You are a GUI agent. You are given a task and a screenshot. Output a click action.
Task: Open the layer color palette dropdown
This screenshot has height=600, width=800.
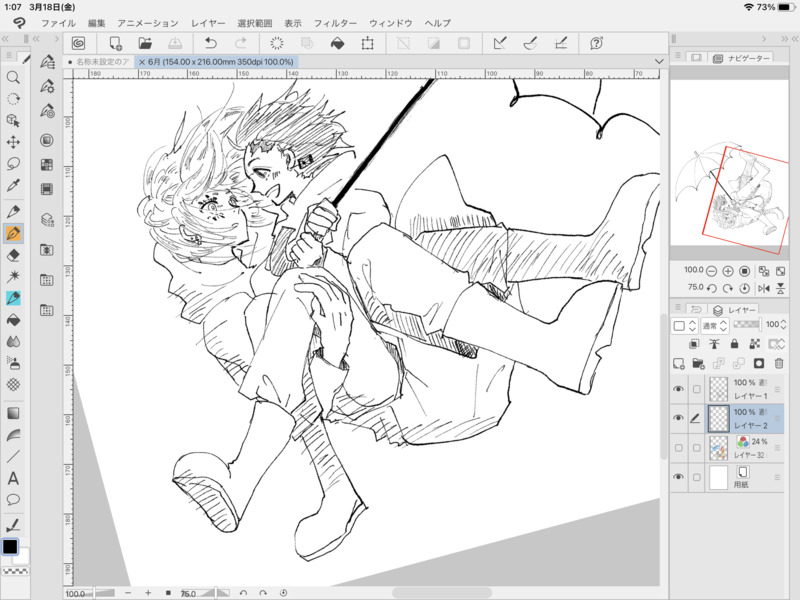(684, 326)
